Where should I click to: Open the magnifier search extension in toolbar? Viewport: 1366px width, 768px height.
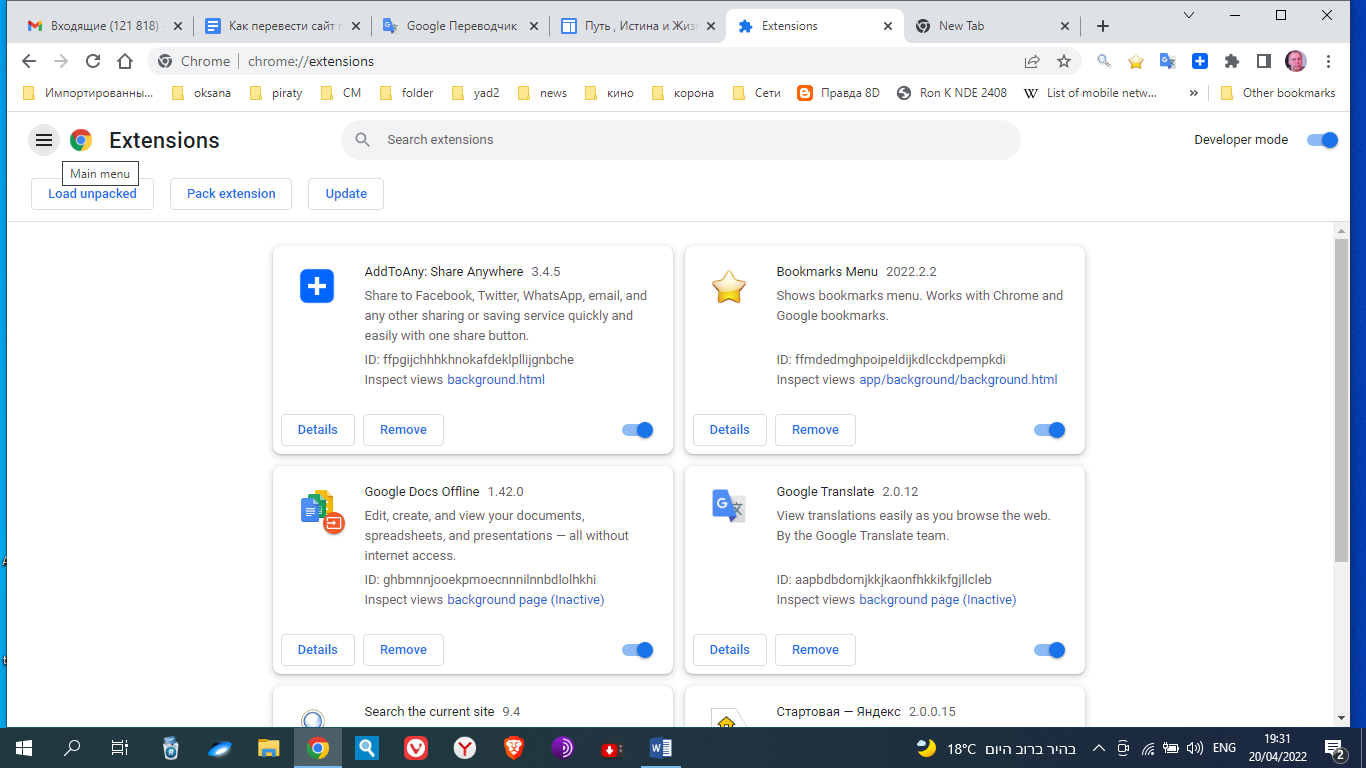[x=1104, y=61]
